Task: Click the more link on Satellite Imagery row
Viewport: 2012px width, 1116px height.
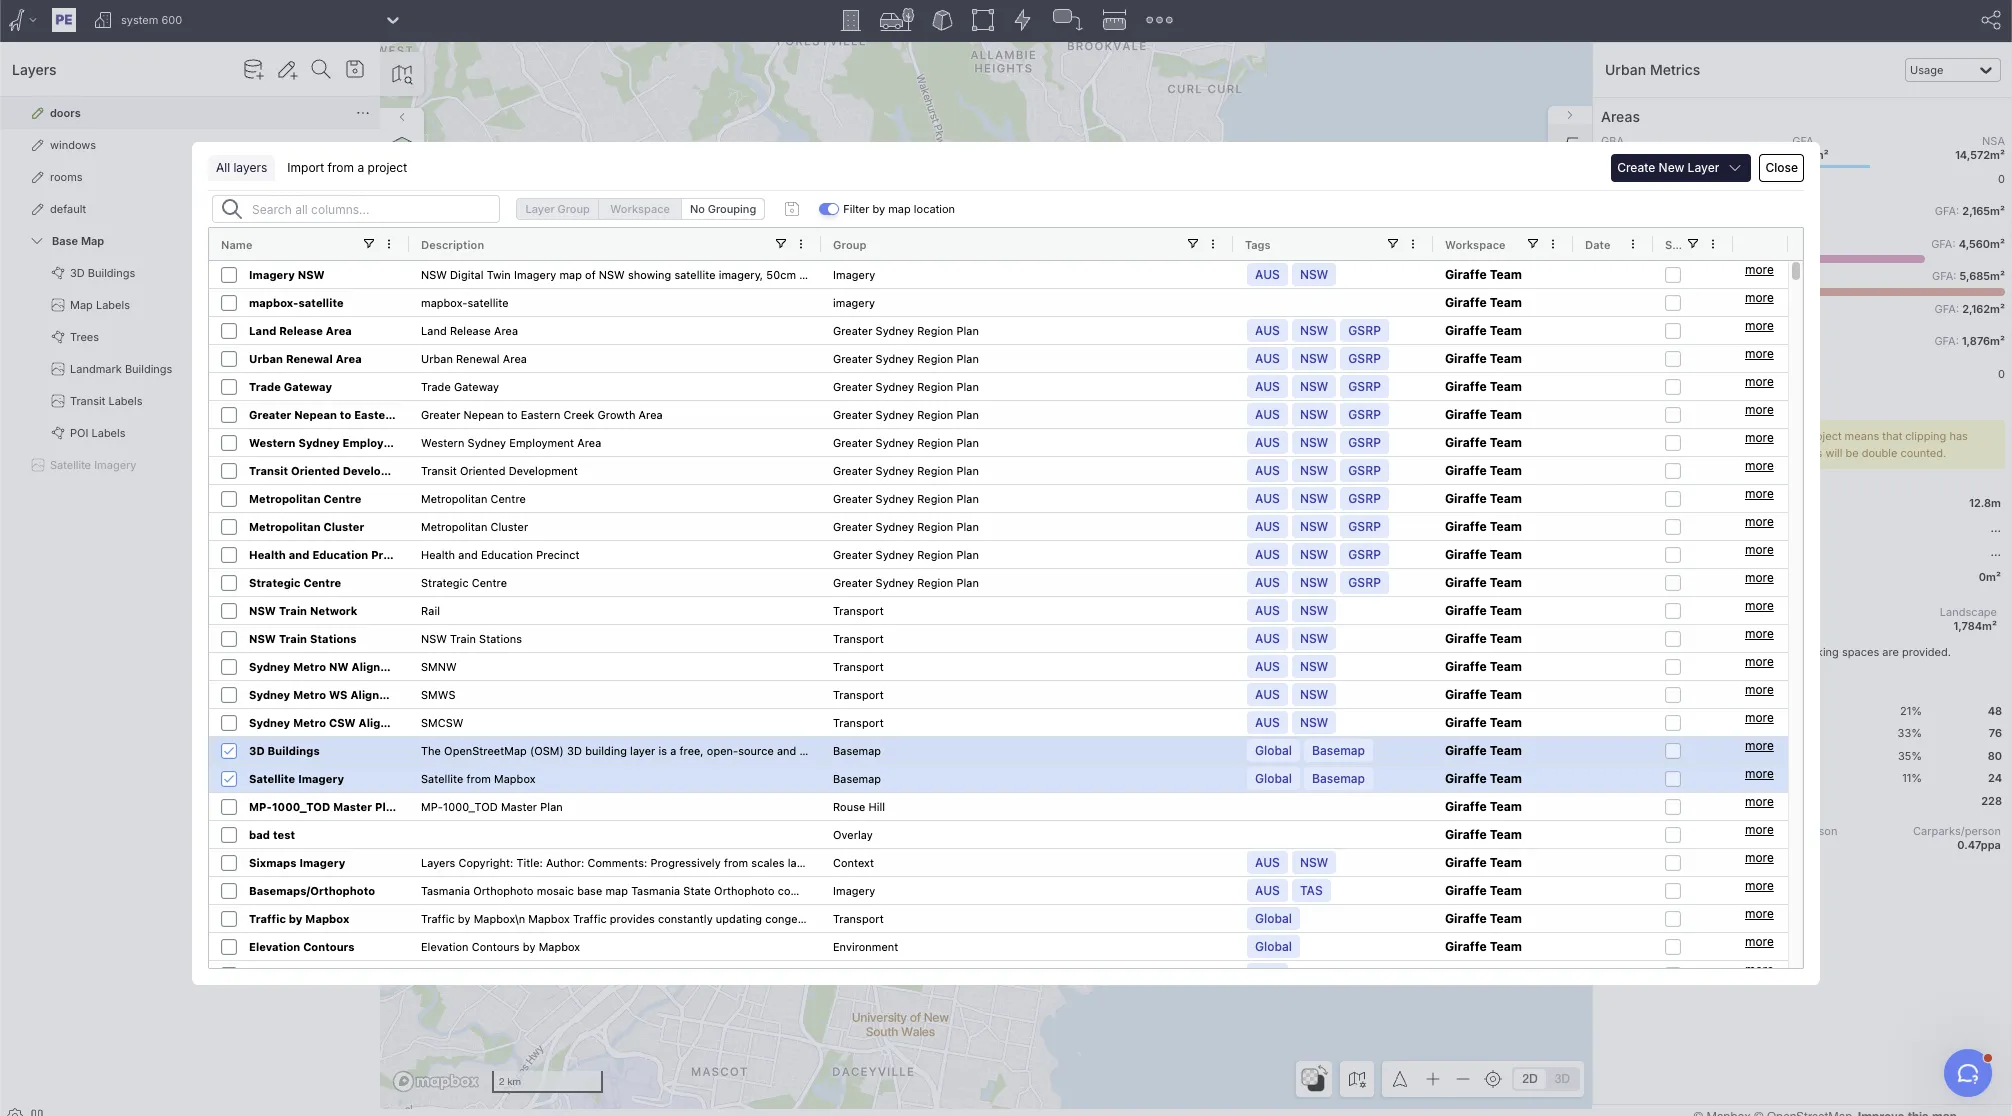Action: tap(1758, 774)
